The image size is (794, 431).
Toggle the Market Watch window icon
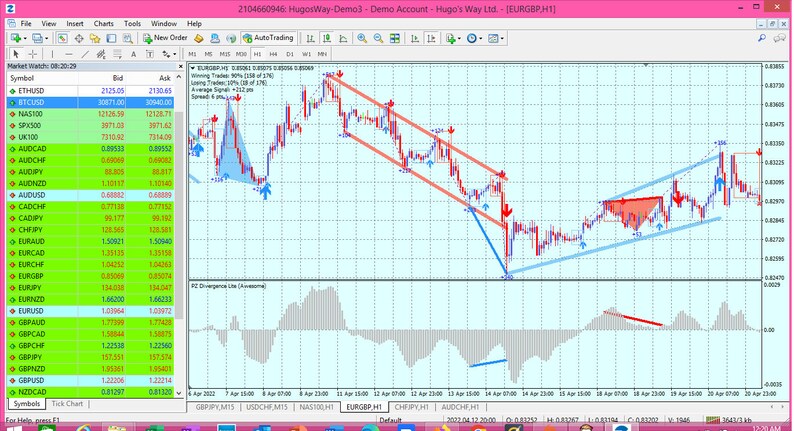click(62, 38)
